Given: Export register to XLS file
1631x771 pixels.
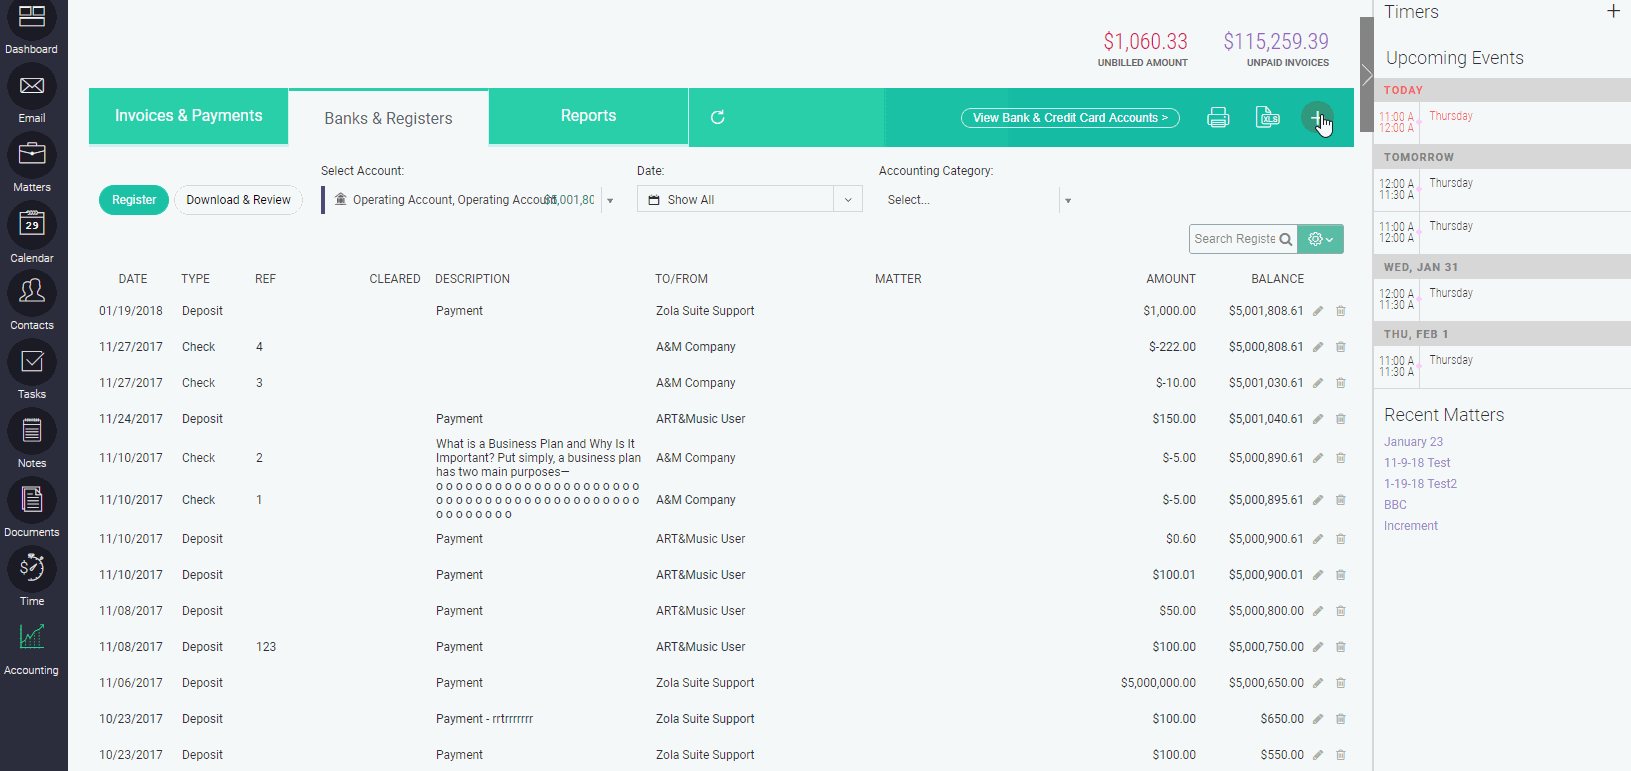Looking at the screenshot, I should click(1268, 117).
